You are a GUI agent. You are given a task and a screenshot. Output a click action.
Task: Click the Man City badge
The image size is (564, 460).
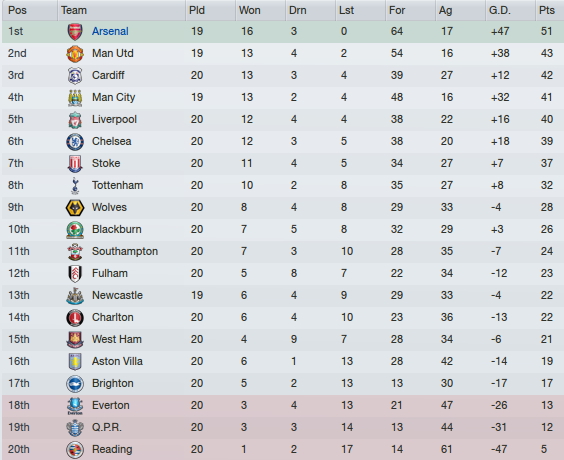point(75,98)
